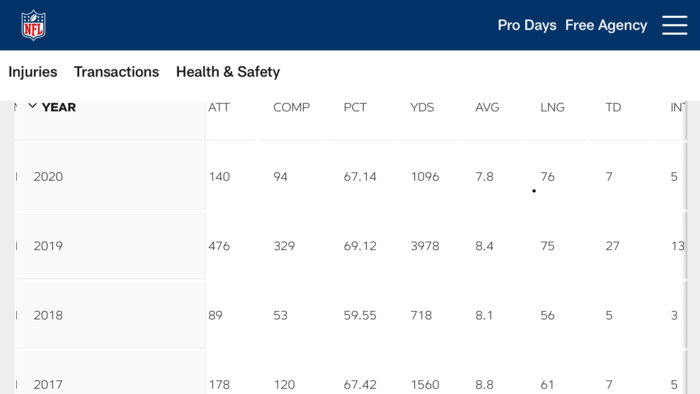
Task: Sort by the AVG column header
Action: tap(487, 108)
